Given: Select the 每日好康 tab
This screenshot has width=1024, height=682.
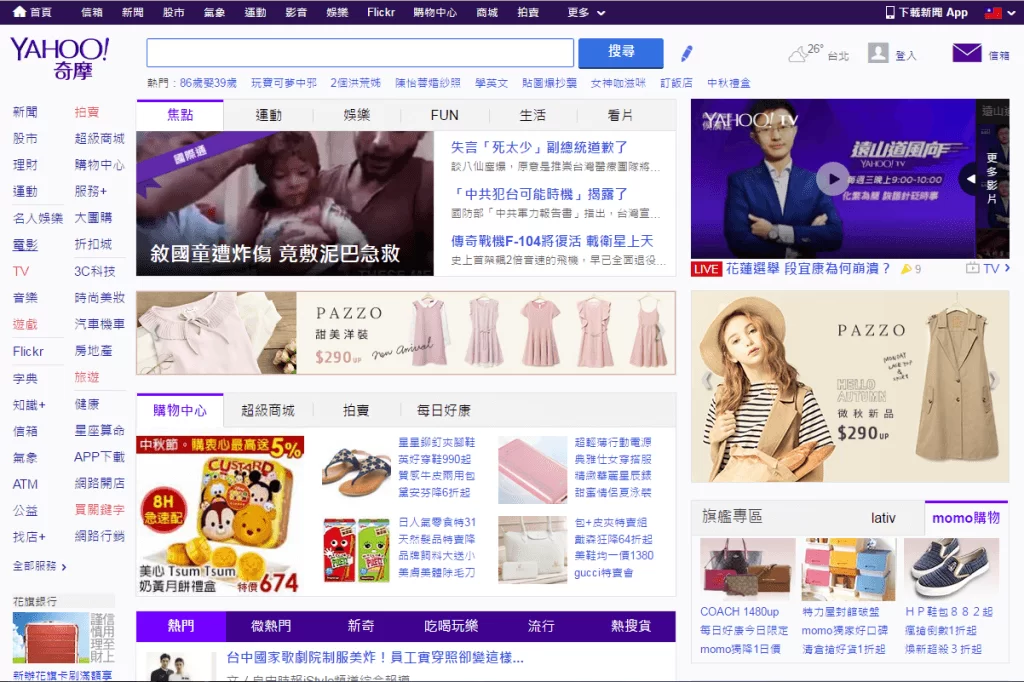Looking at the screenshot, I should coord(443,411).
